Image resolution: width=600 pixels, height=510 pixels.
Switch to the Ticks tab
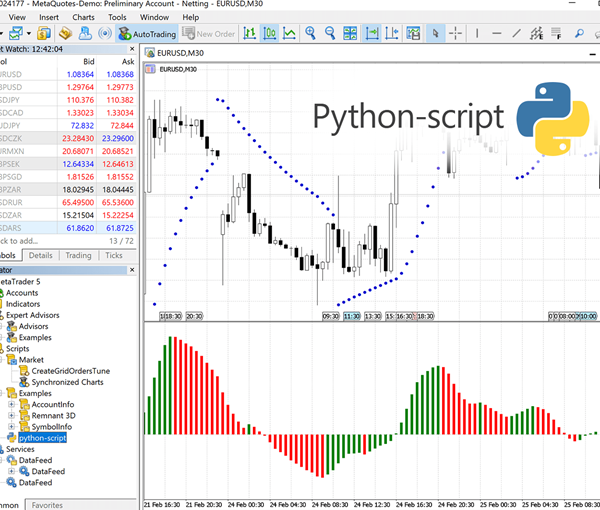pyautogui.click(x=114, y=255)
